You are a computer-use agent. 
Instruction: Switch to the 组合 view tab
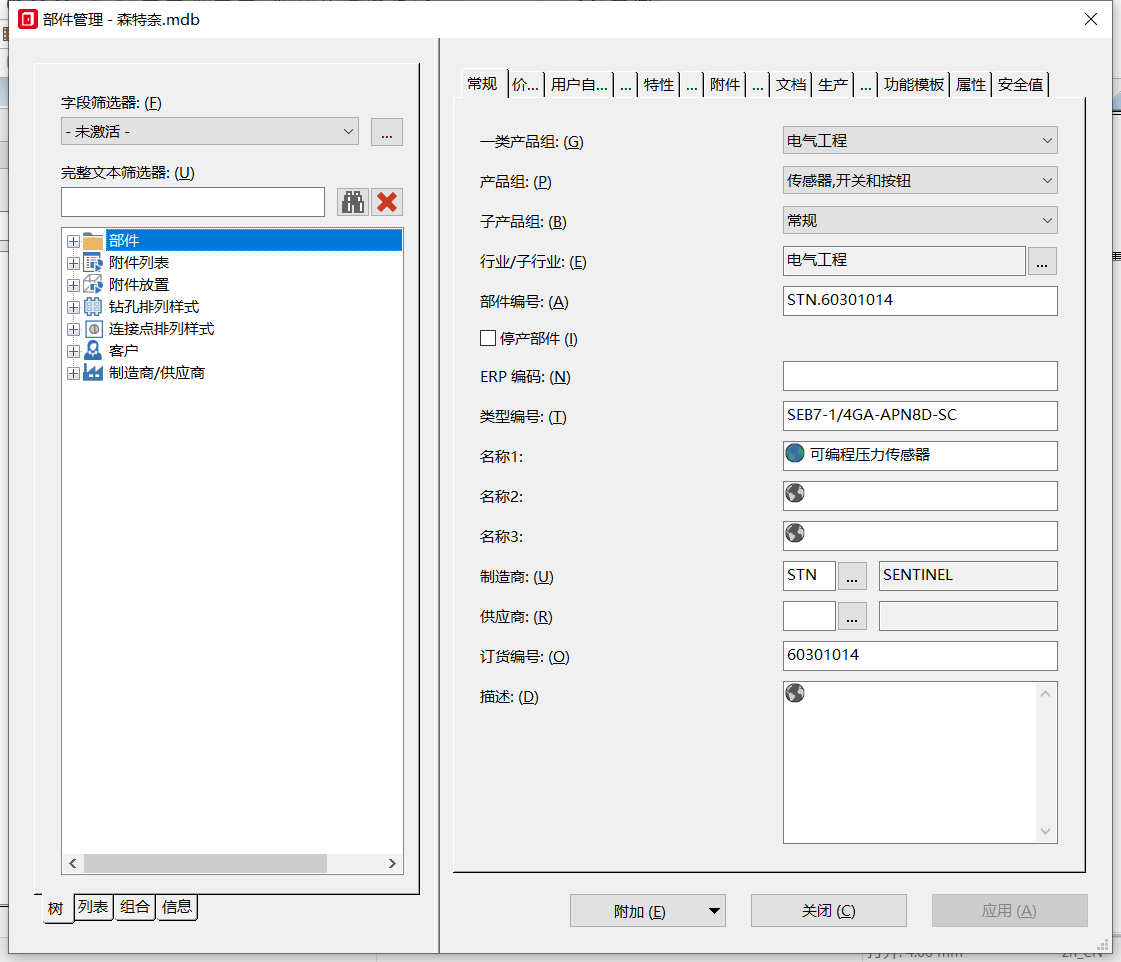(x=135, y=907)
